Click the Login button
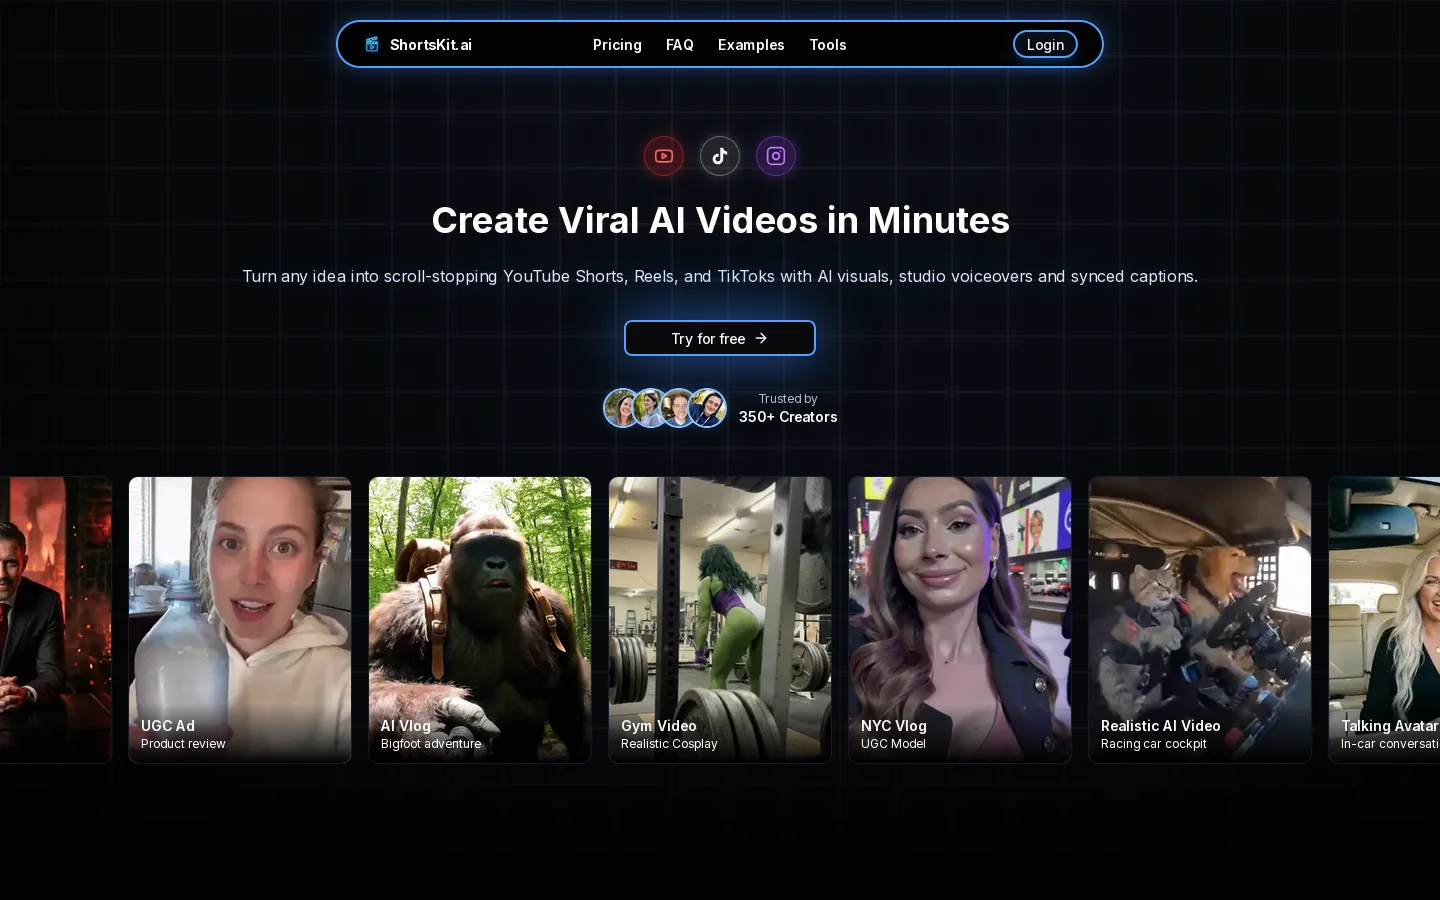This screenshot has height=900, width=1440. pos(1045,44)
